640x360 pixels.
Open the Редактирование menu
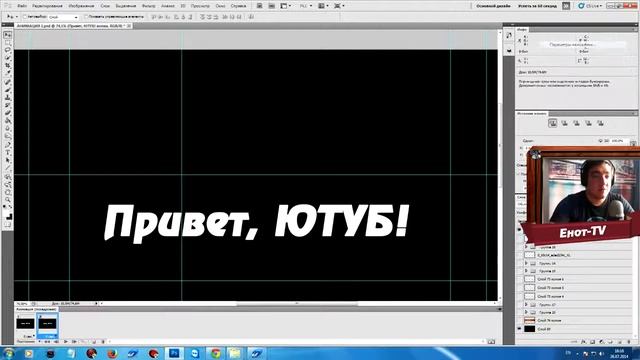47,6
